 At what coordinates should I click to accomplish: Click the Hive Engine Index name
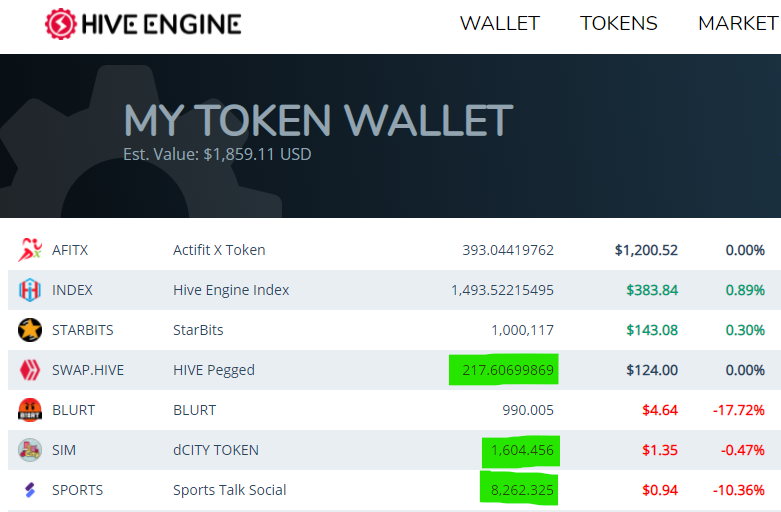[231, 290]
